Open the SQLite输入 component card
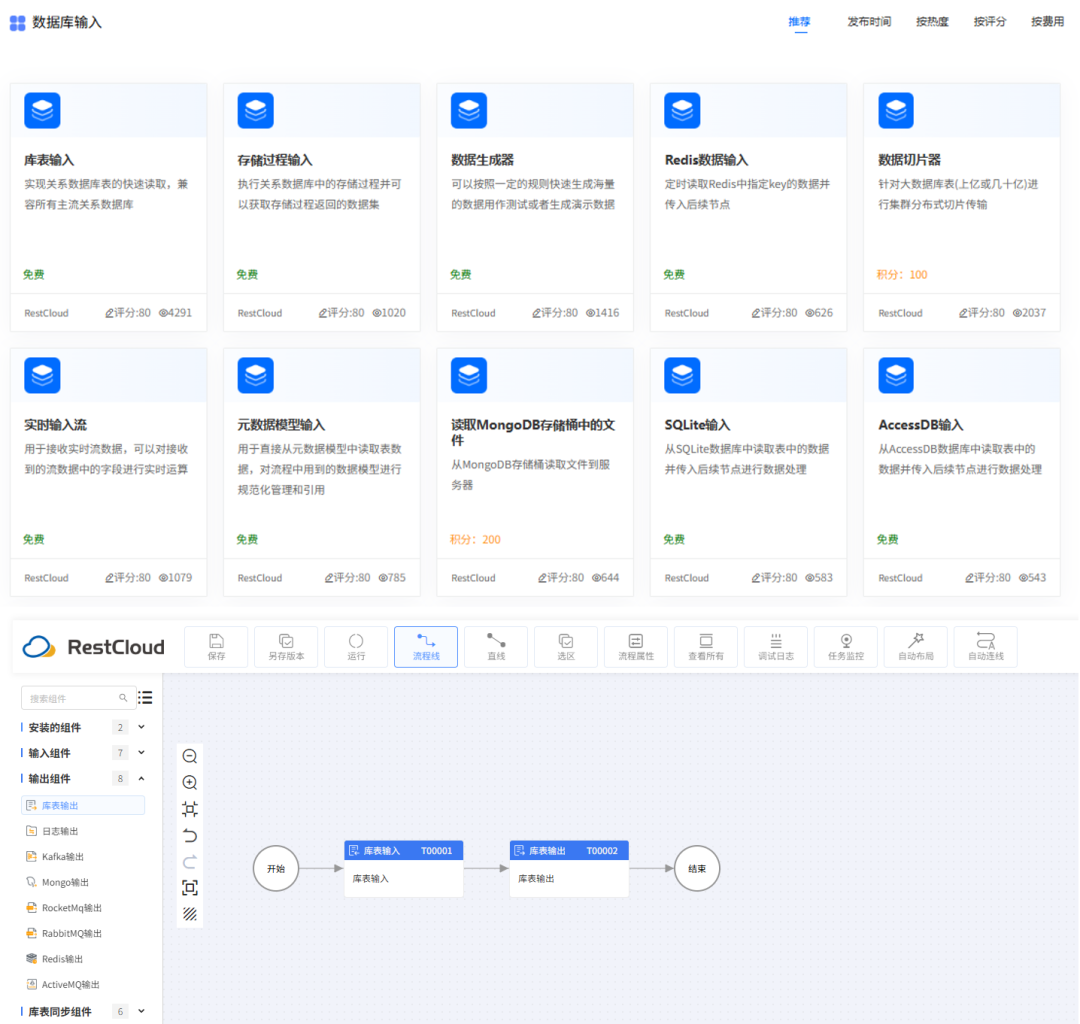Viewport: 1080px width, 1024px height. [x=749, y=472]
